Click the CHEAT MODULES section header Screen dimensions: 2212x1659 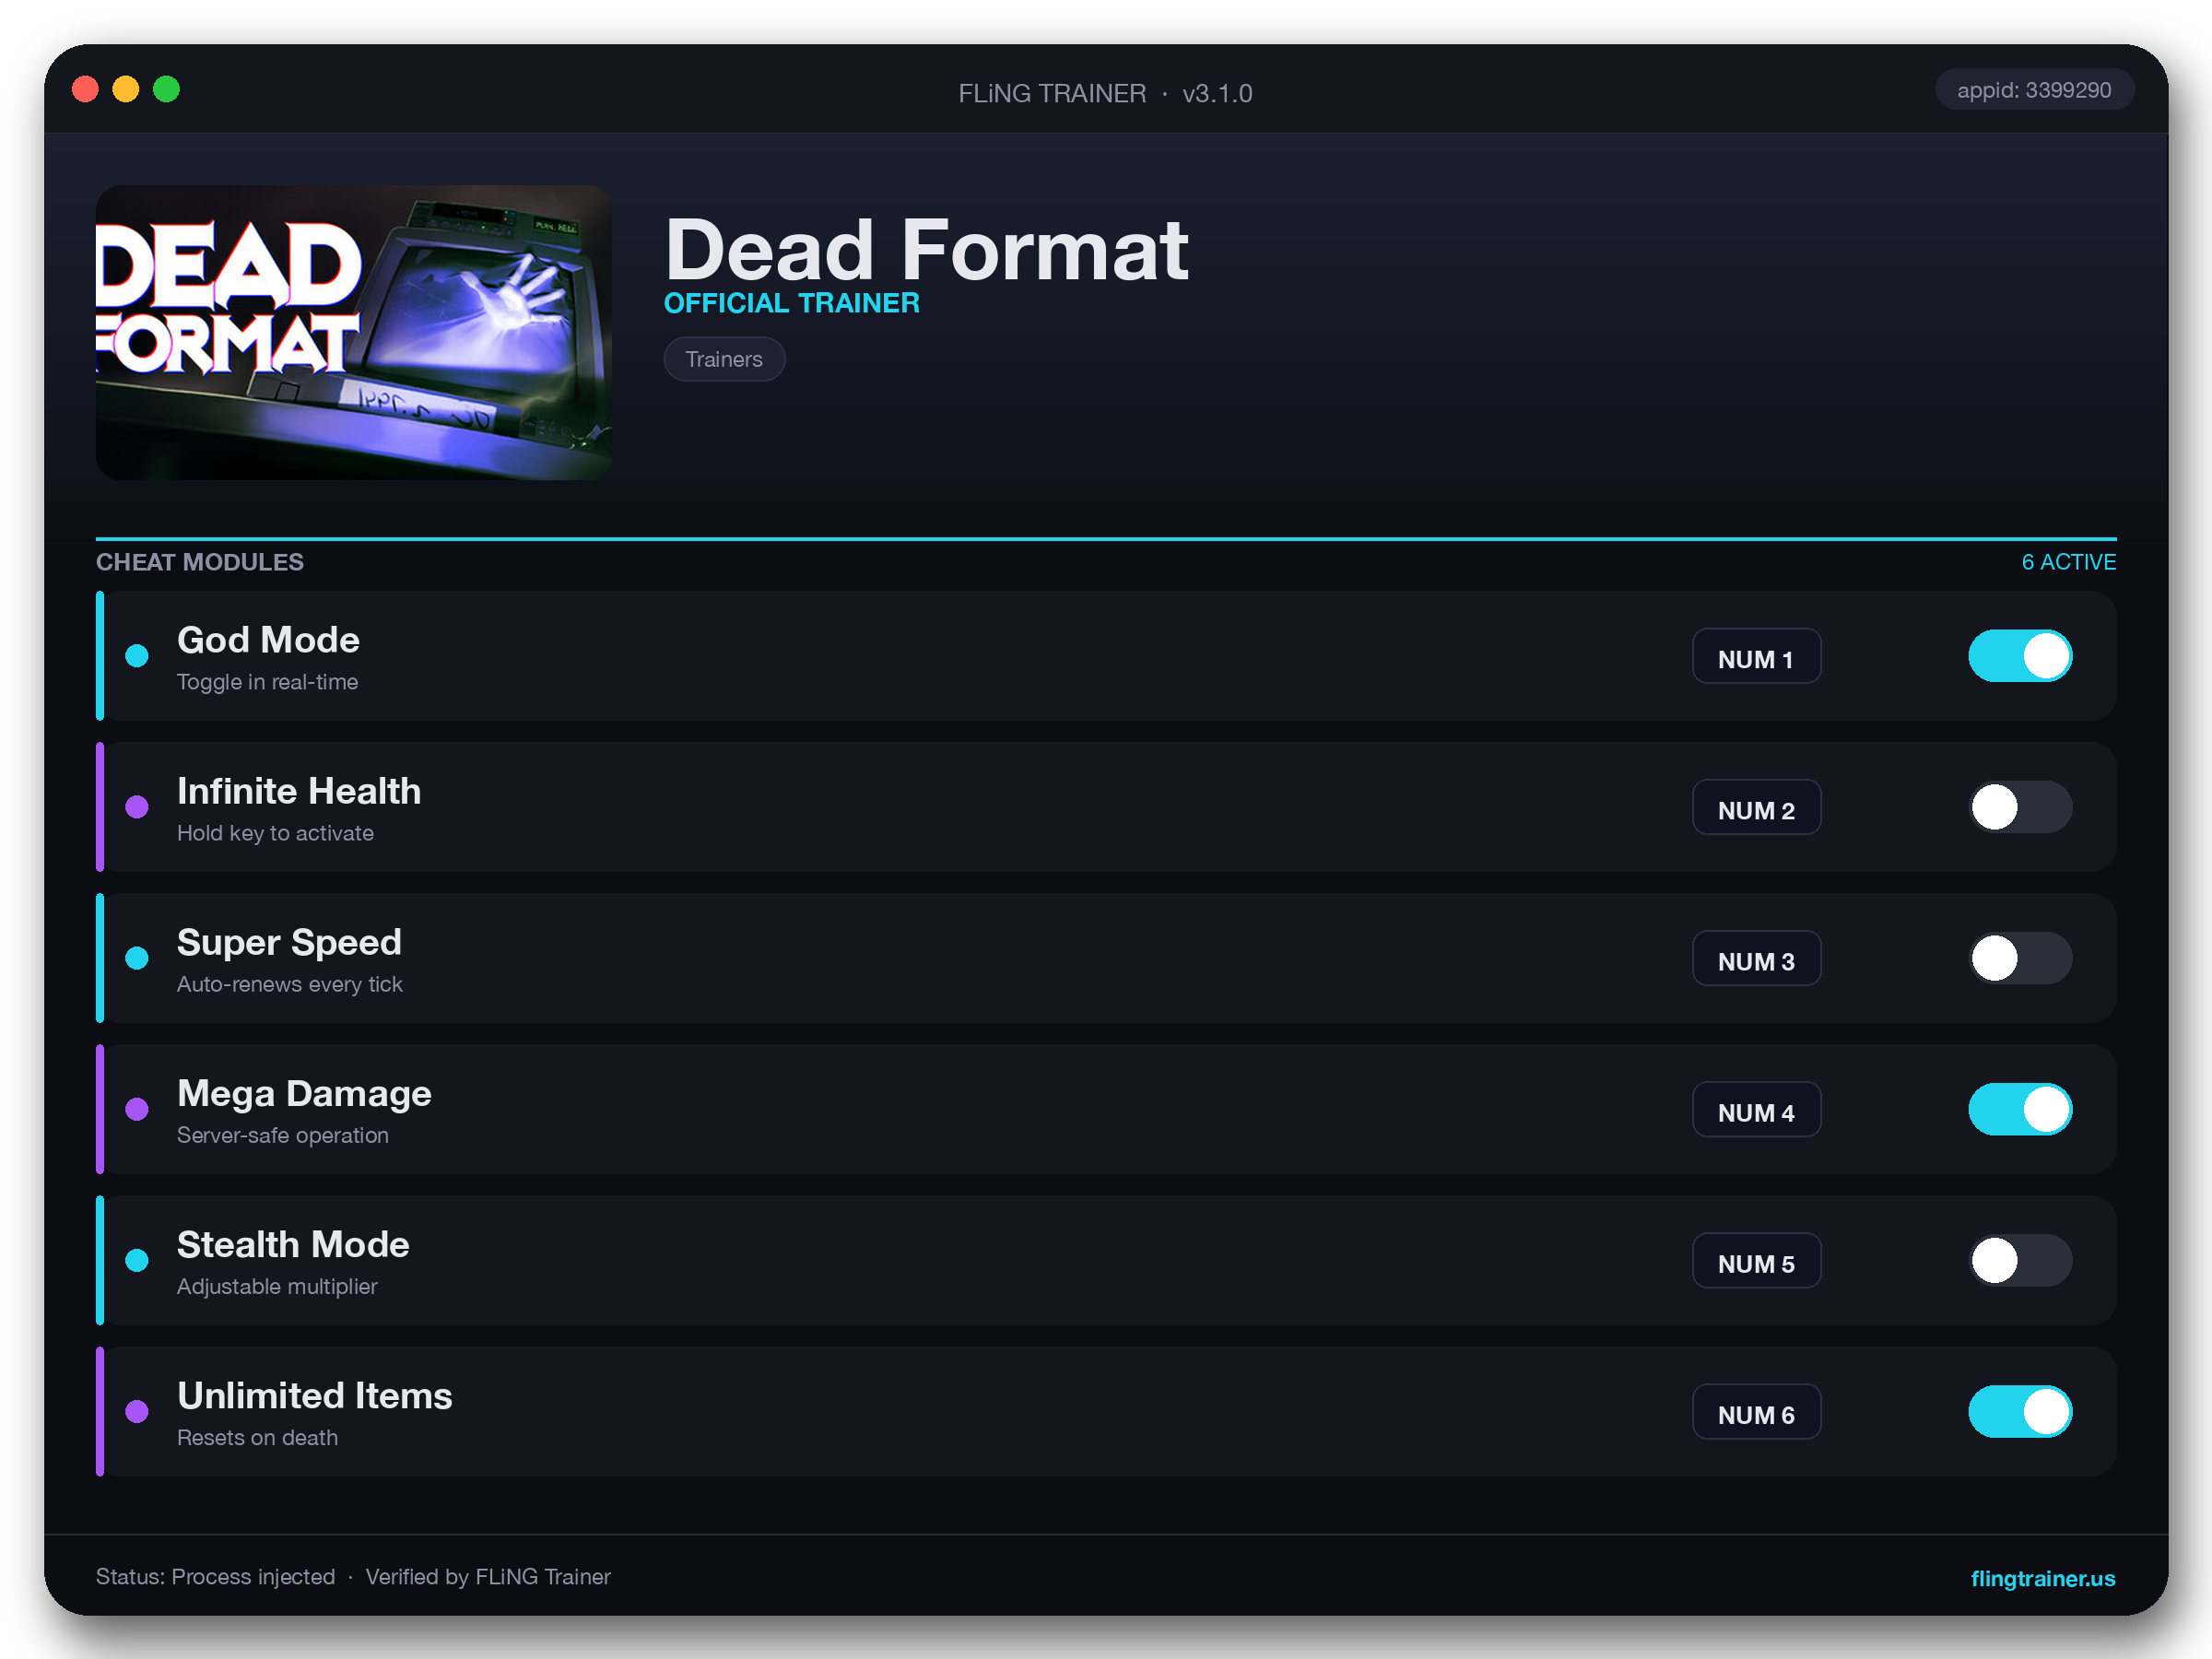click(200, 562)
